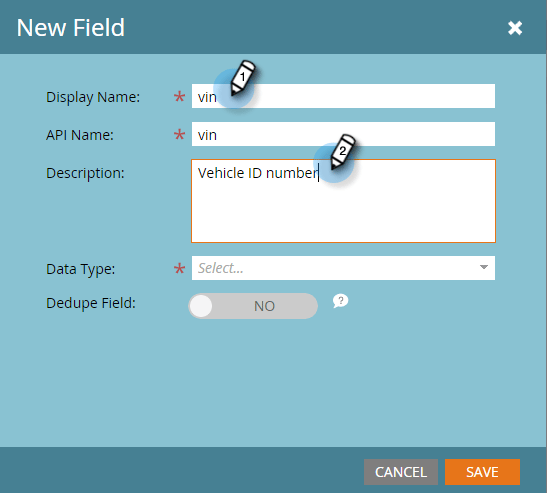Click inside the Description text area

click(343, 201)
